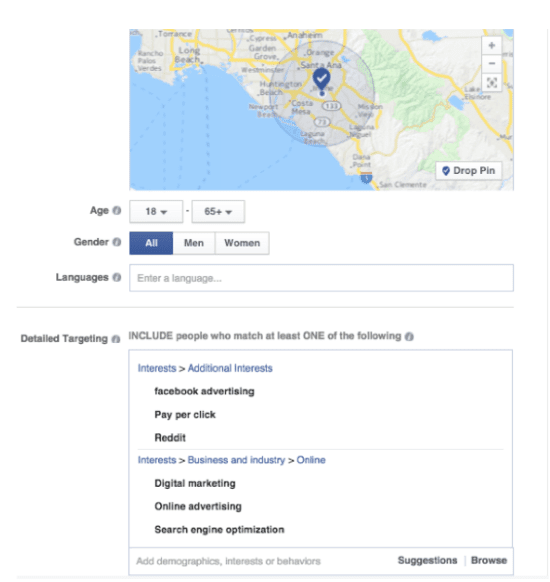Click the location pin marker on map
The height and width of the screenshot is (582, 550).
(x=321, y=79)
